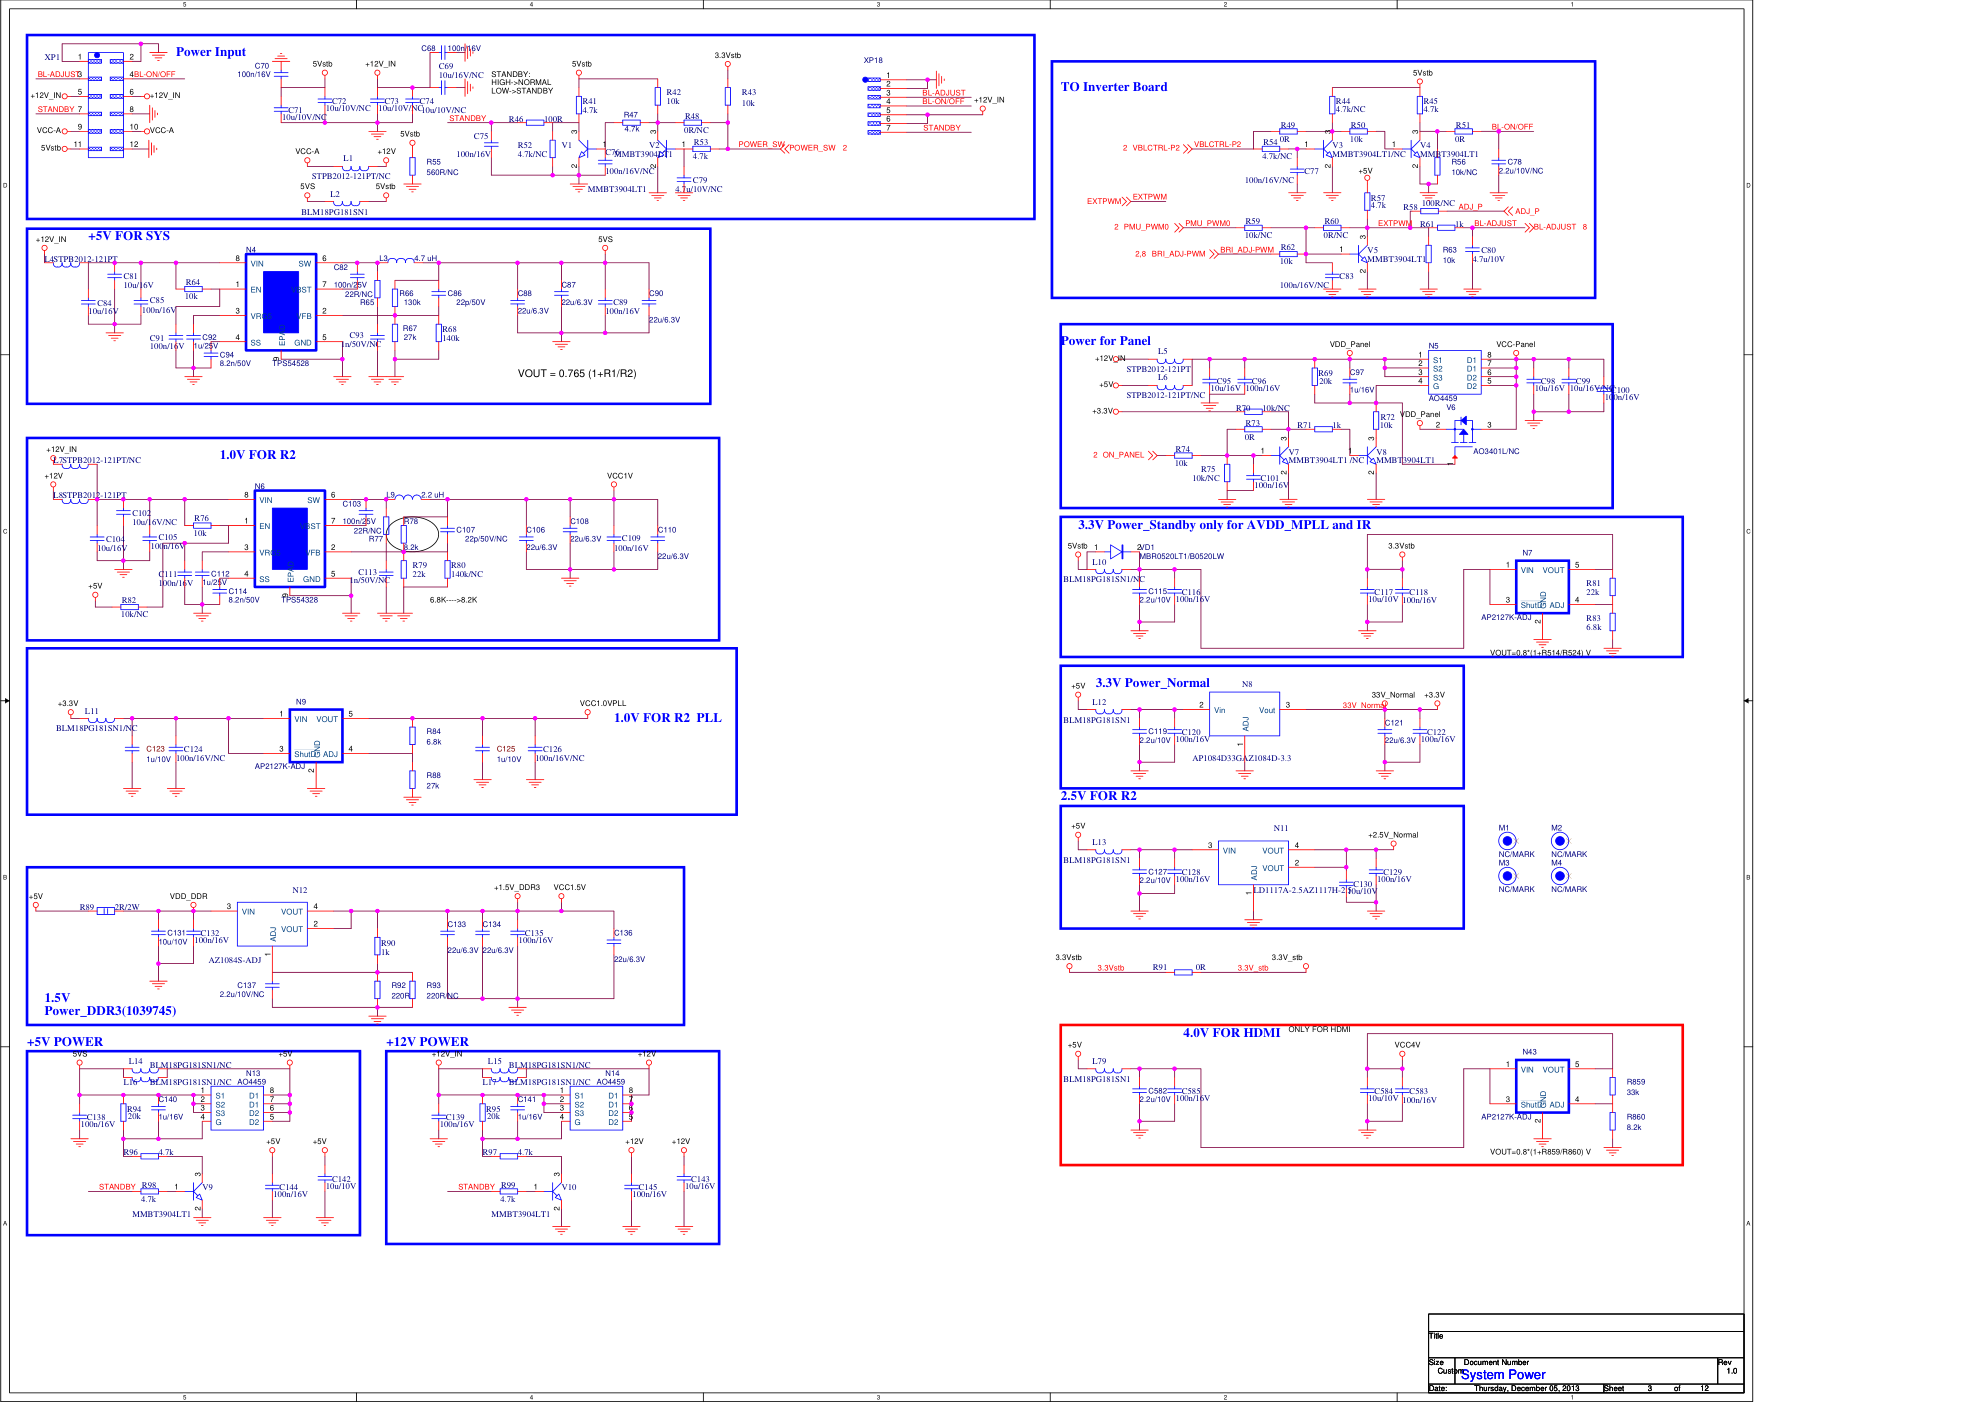This screenshot has height=1404, width=1985.
Task: Click the 'ON_PANEL' net label
Action: [x=1123, y=455]
